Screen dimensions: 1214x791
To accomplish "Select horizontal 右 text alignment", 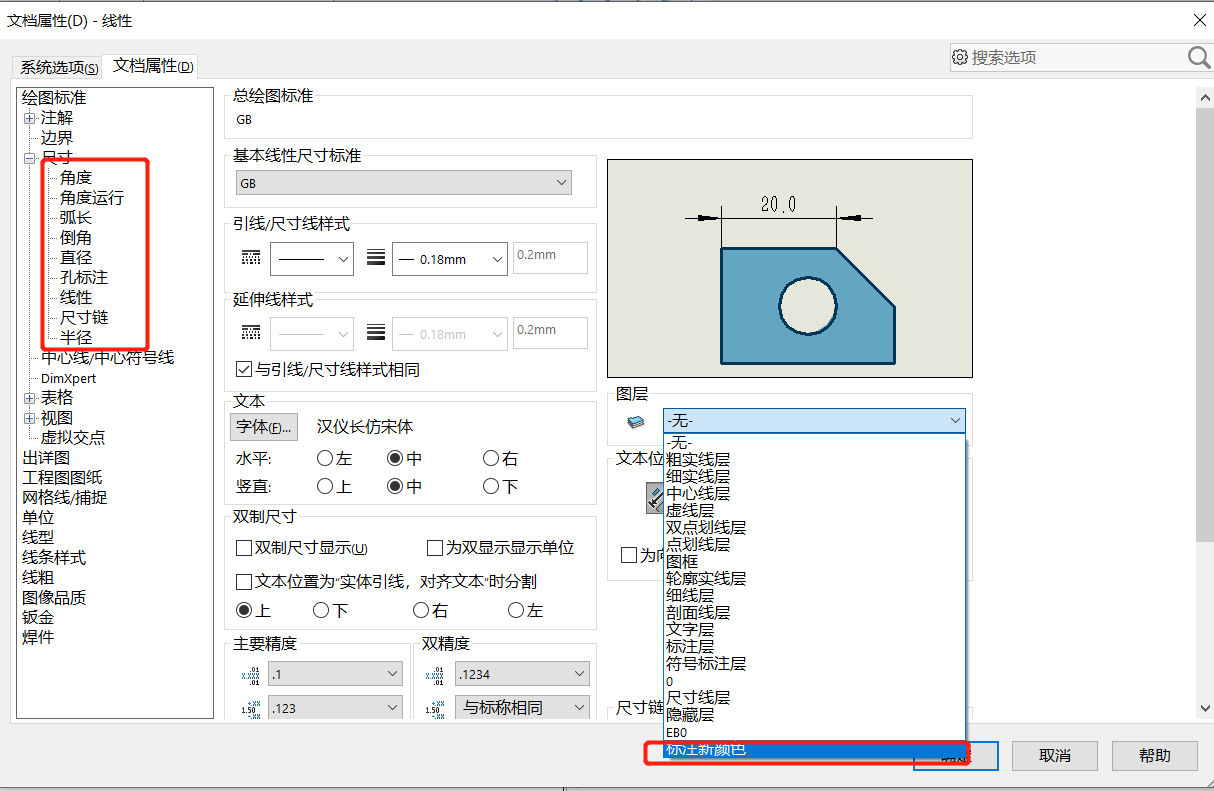I will (491, 458).
